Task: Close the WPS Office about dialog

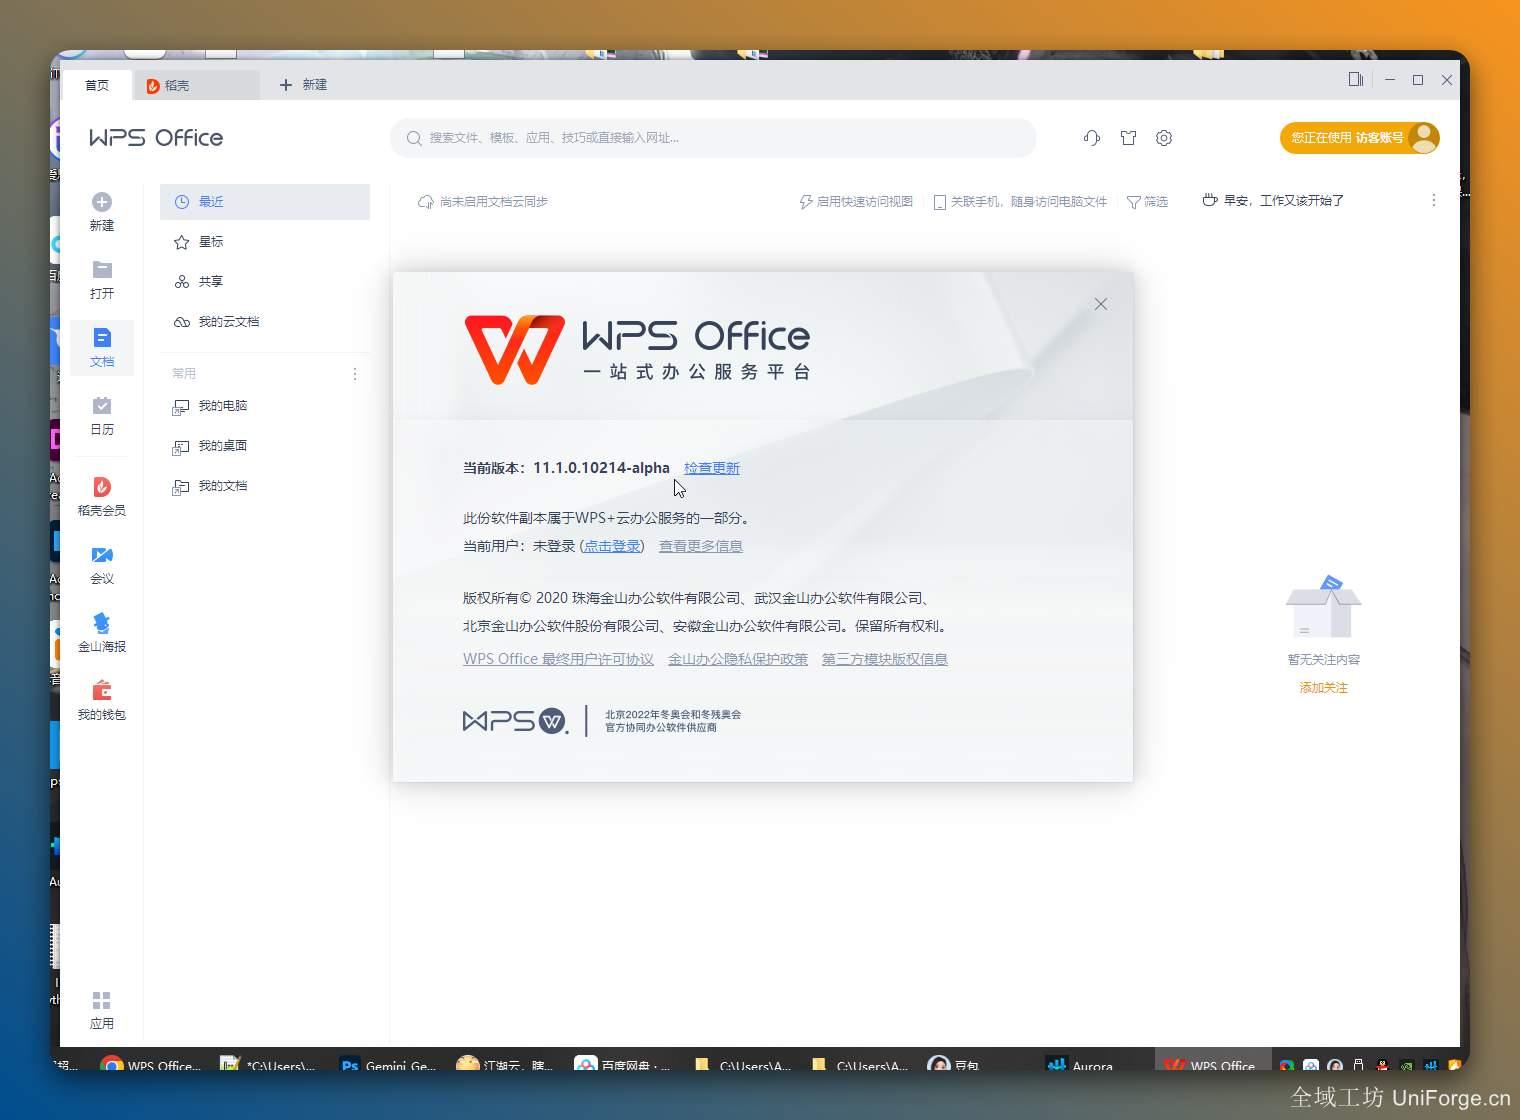Action: (1101, 304)
